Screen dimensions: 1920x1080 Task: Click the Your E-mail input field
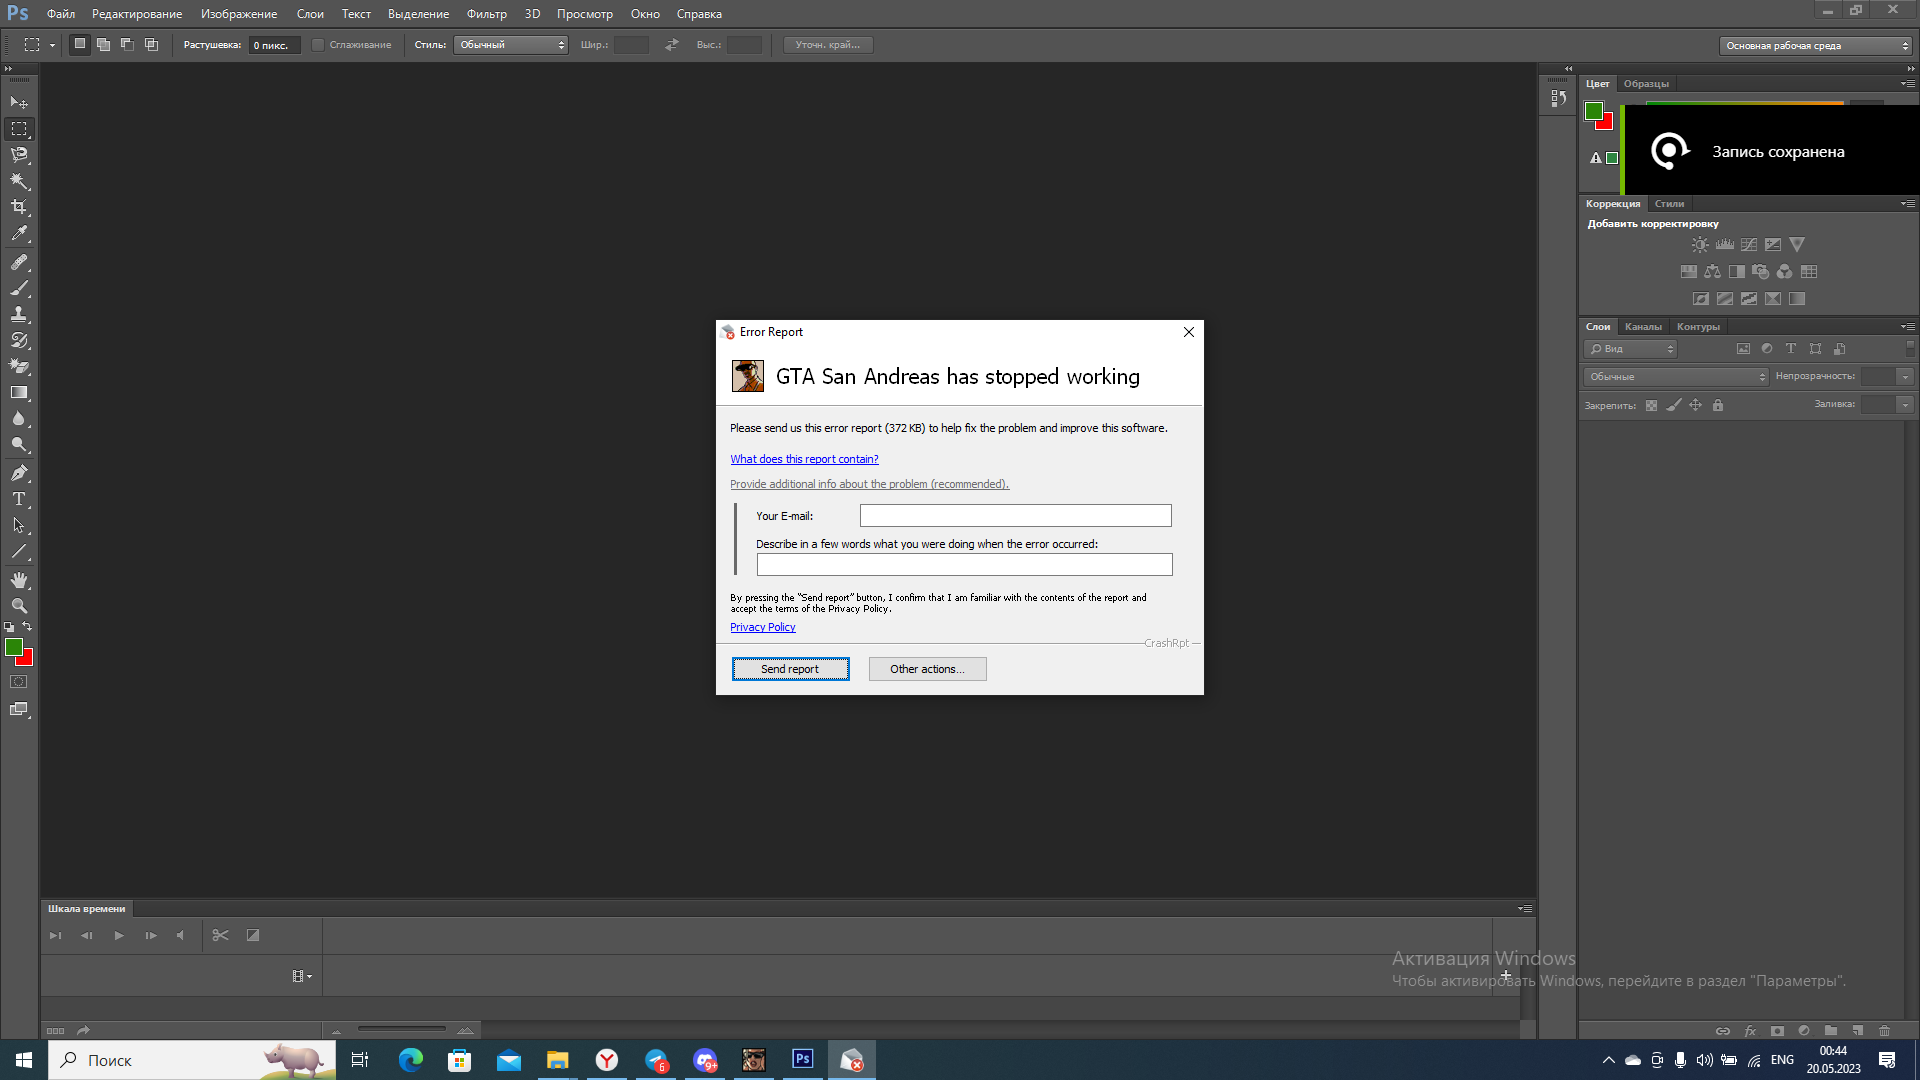coord(1015,516)
